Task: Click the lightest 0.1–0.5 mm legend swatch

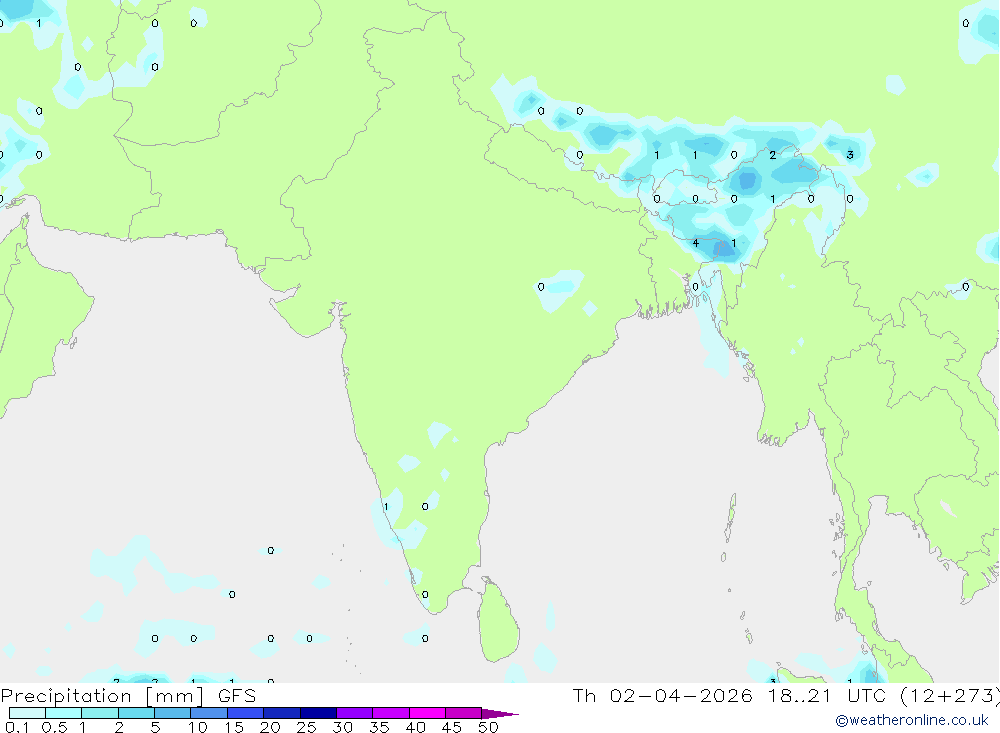Action: coord(27,713)
